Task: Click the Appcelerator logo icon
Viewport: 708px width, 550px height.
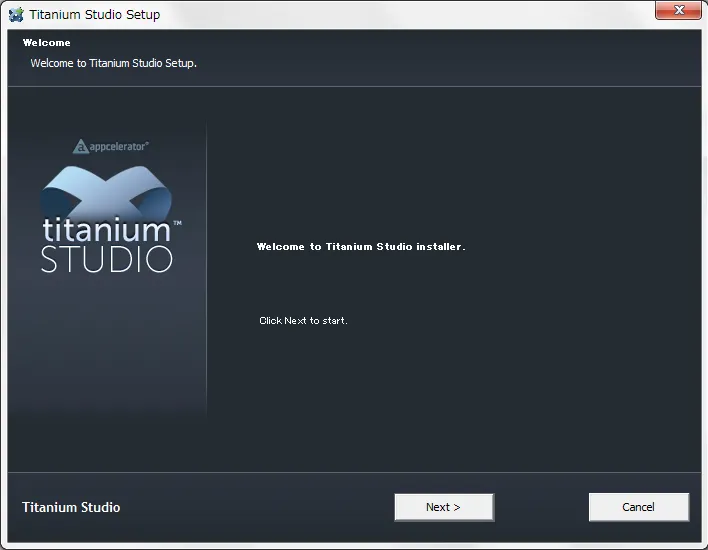Action: 81,146
